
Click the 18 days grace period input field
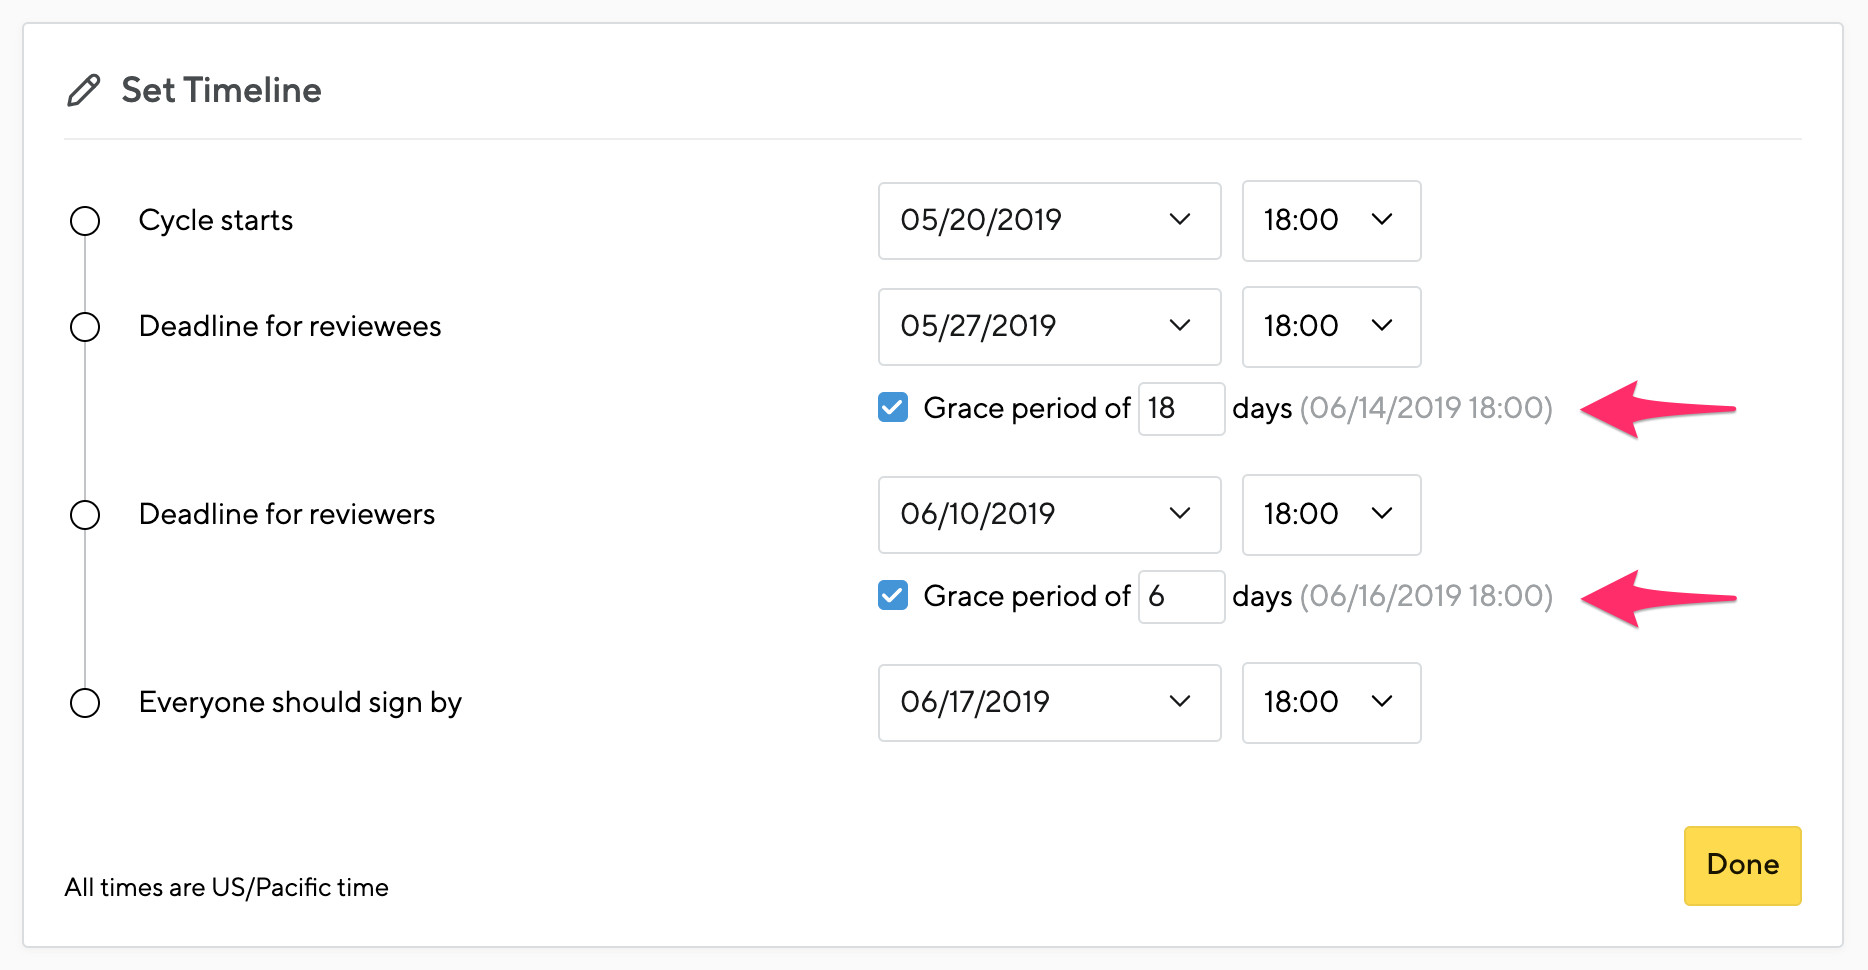[1181, 408]
